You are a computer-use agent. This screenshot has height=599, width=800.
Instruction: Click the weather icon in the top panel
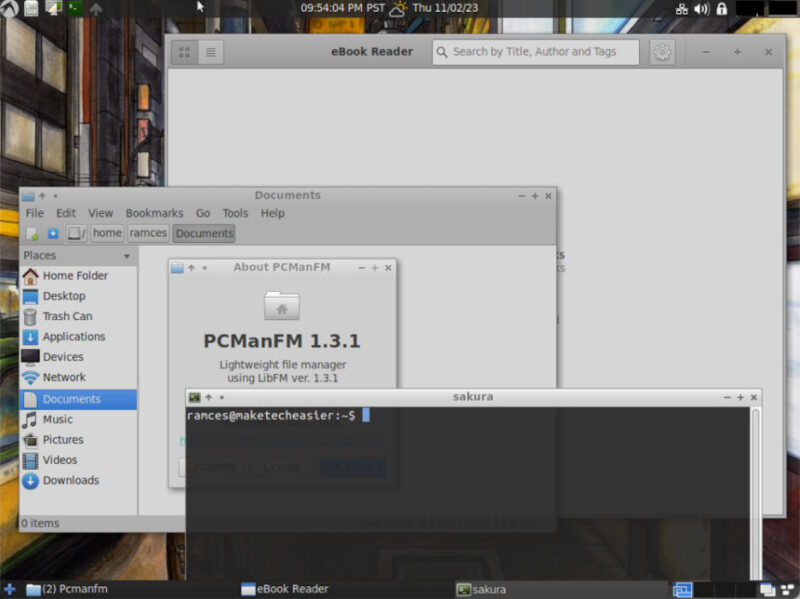pyautogui.click(x=399, y=8)
